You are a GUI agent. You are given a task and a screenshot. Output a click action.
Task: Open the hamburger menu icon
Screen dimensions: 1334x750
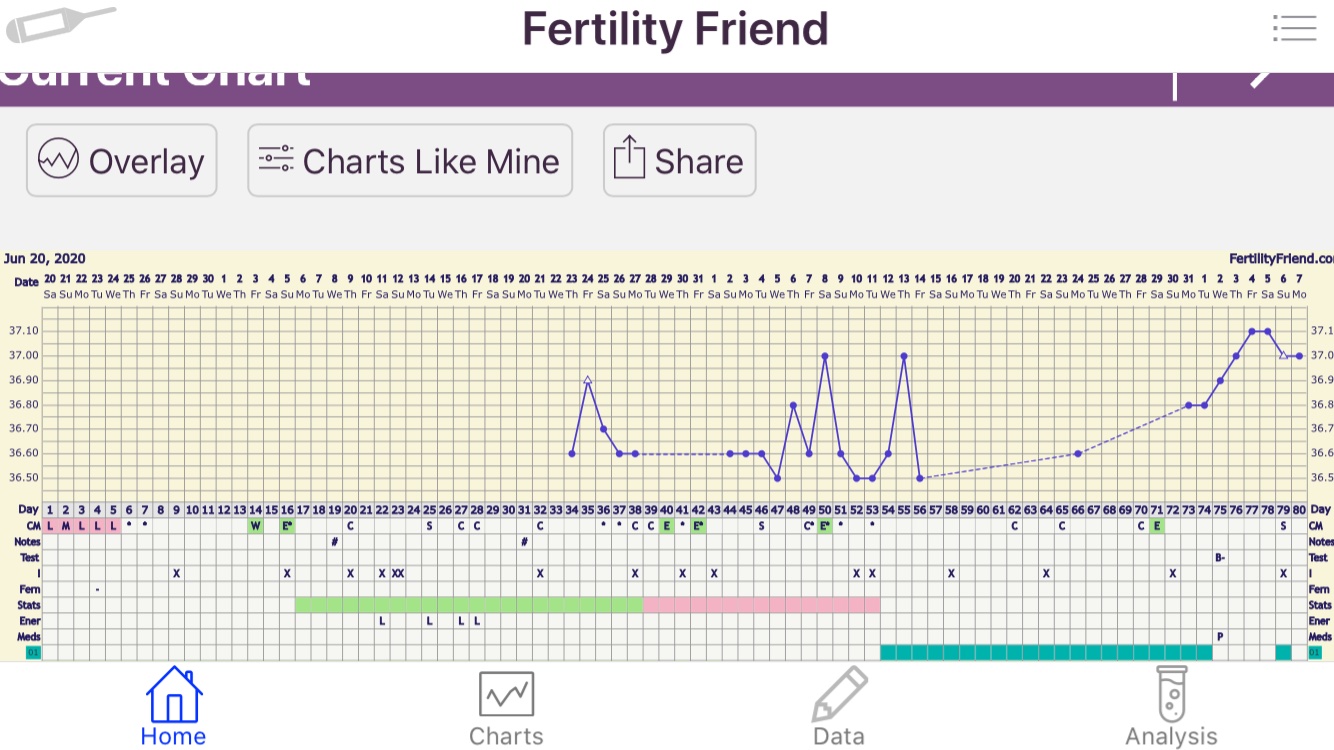1294,27
